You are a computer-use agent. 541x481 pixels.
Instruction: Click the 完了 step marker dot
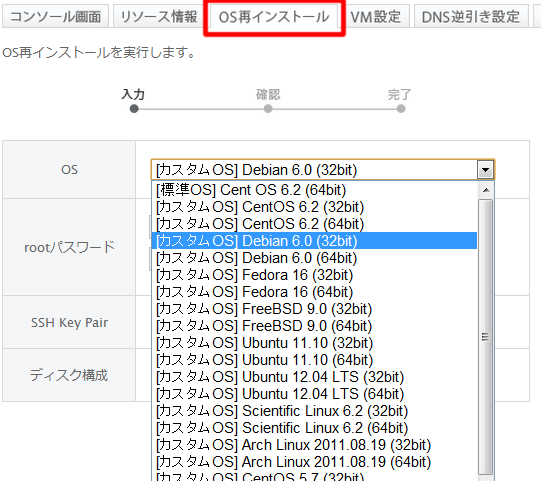click(401, 109)
